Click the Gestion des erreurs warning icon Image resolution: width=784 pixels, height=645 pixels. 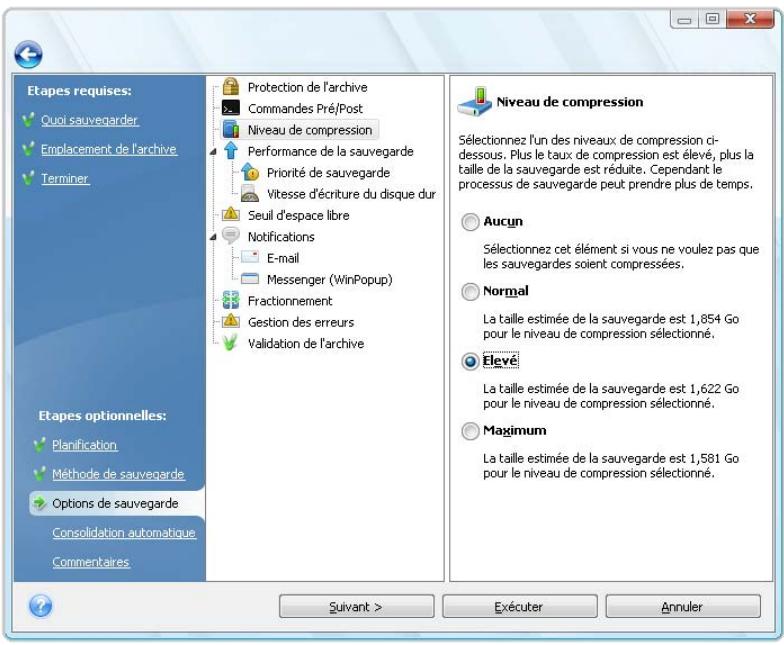coord(230,321)
